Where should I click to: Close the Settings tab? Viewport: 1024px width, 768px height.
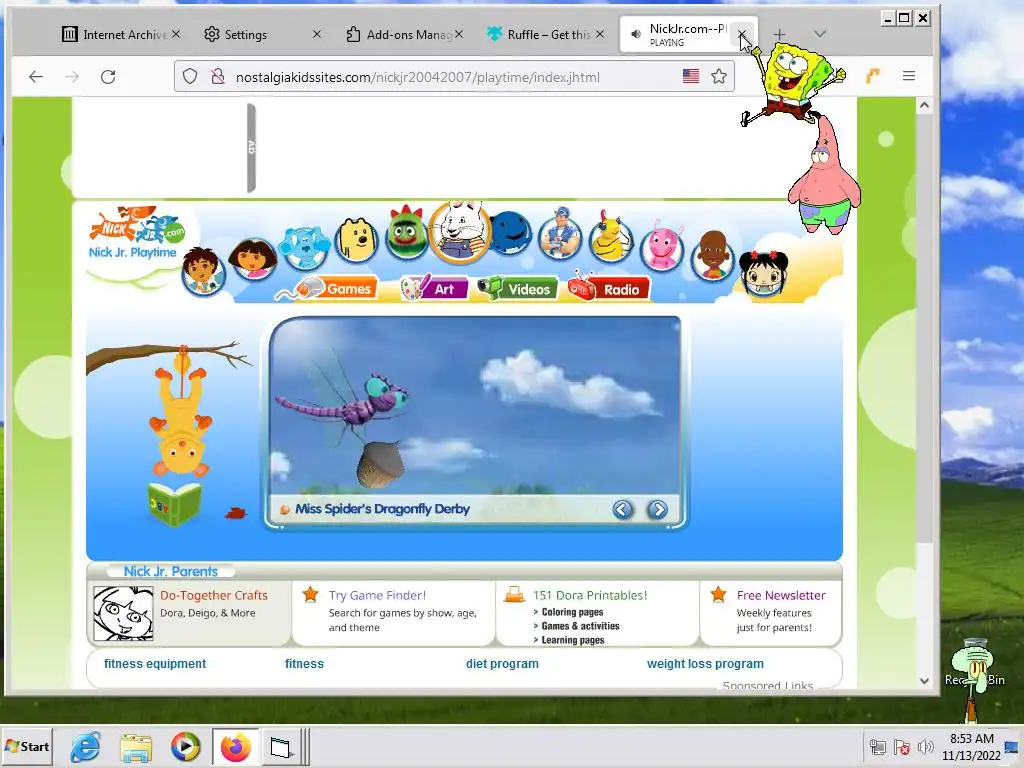coord(317,34)
